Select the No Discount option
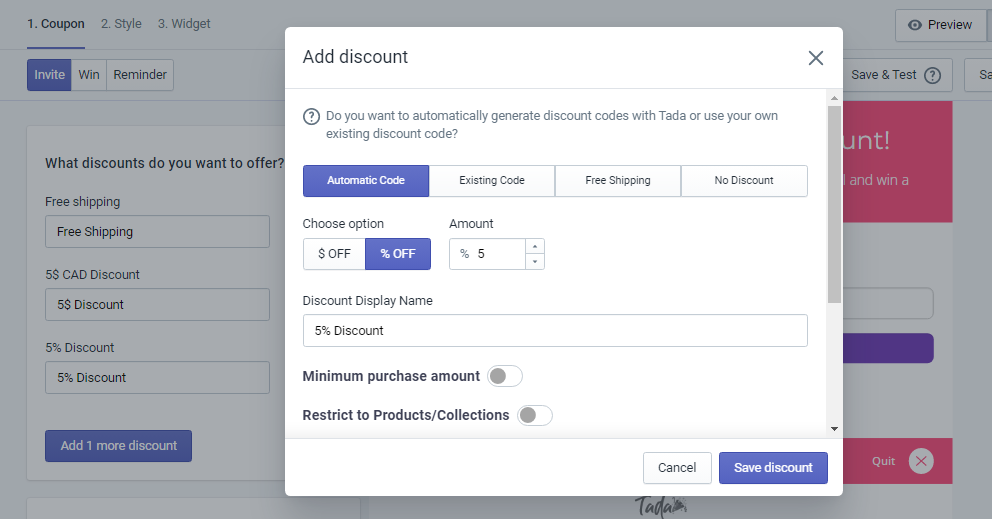The height and width of the screenshot is (519, 992). click(x=744, y=181)
